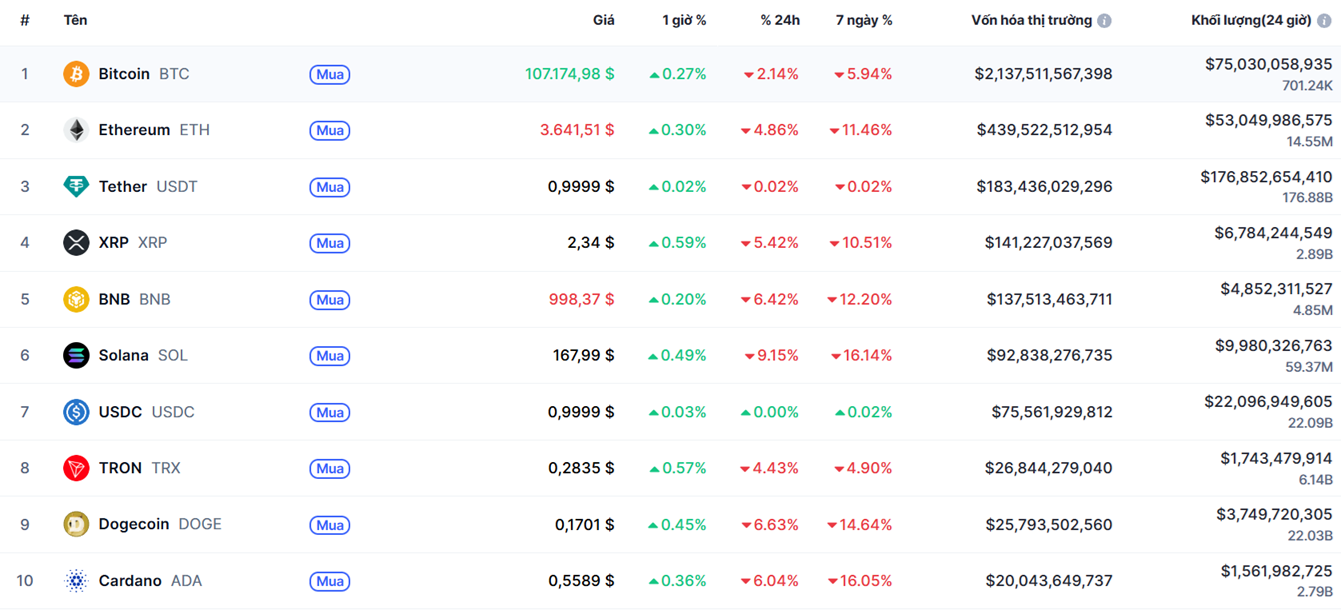Click Mua button for XRP
This screenshot has width=1341, height=614.
tap(329, 243)
